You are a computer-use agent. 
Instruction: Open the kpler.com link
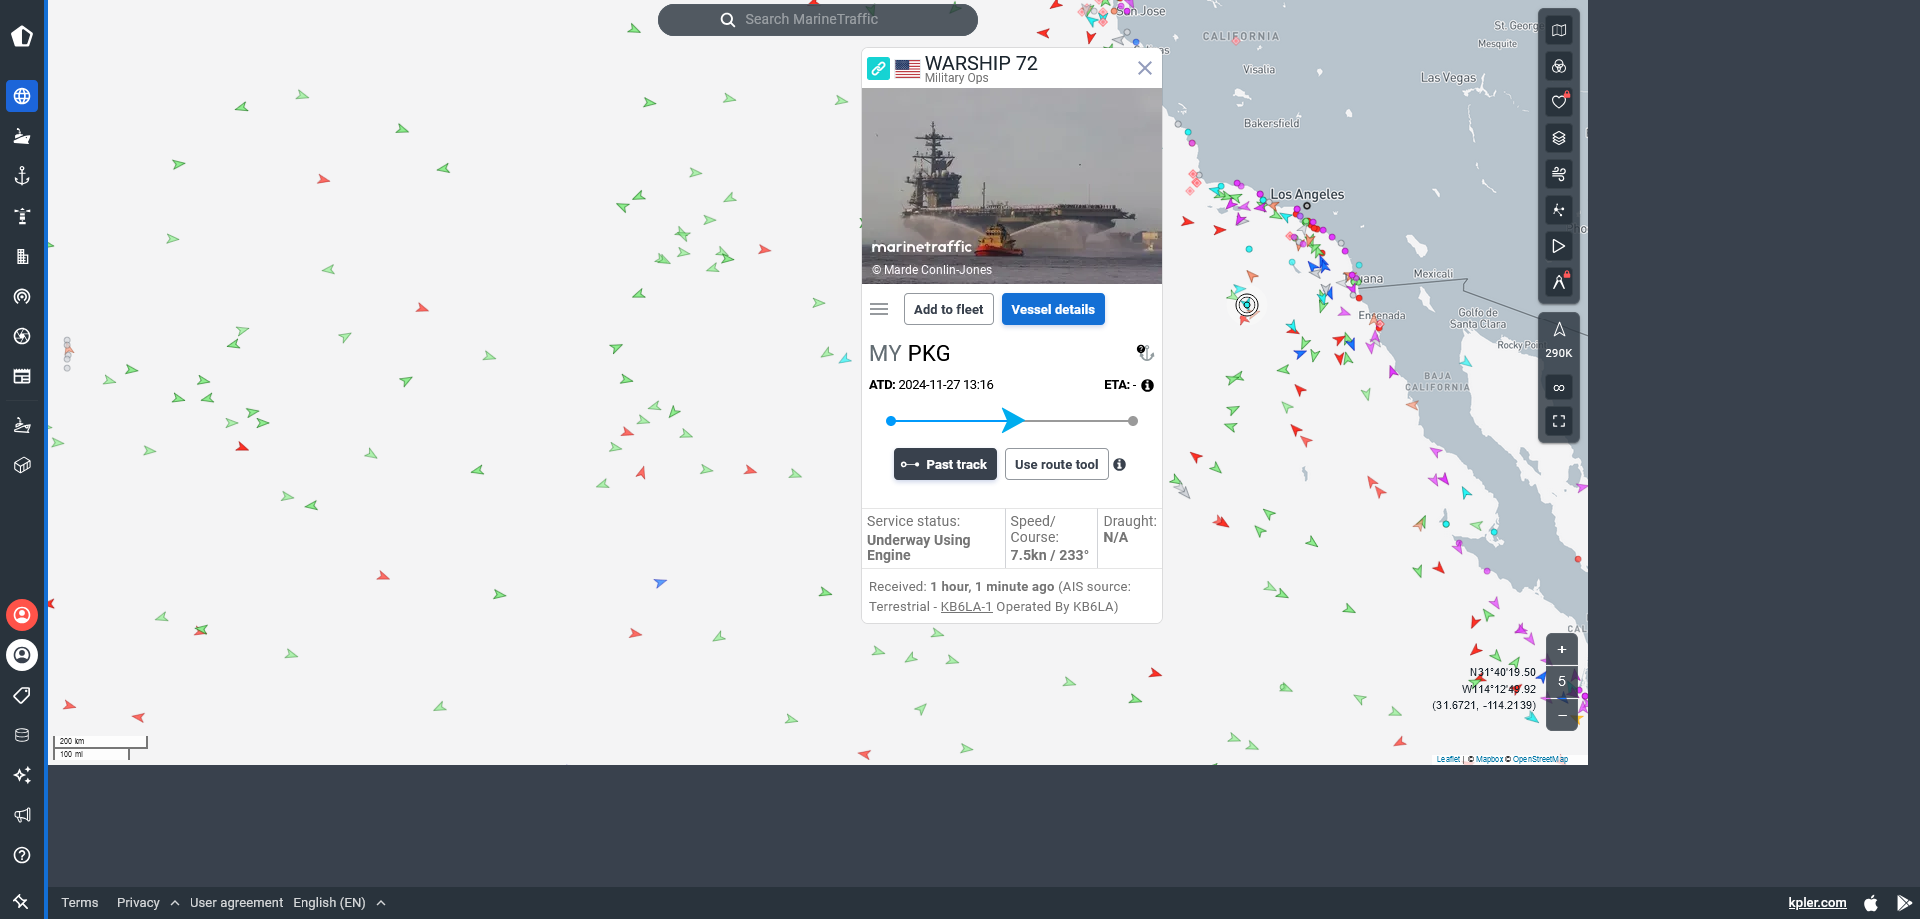tap(1817, 902)
